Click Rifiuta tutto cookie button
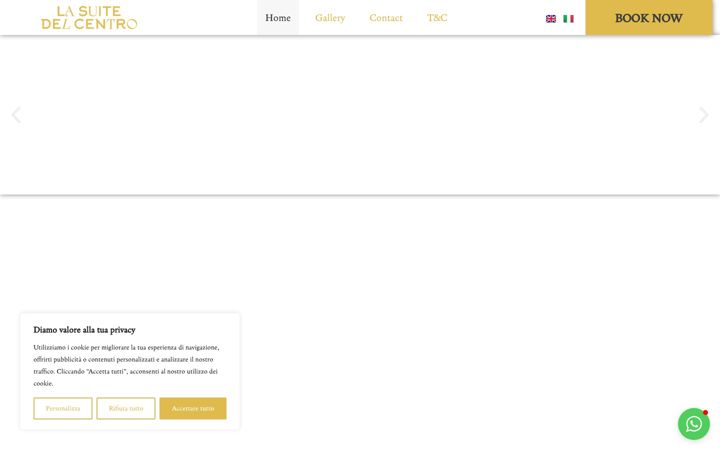 (126, 408)
